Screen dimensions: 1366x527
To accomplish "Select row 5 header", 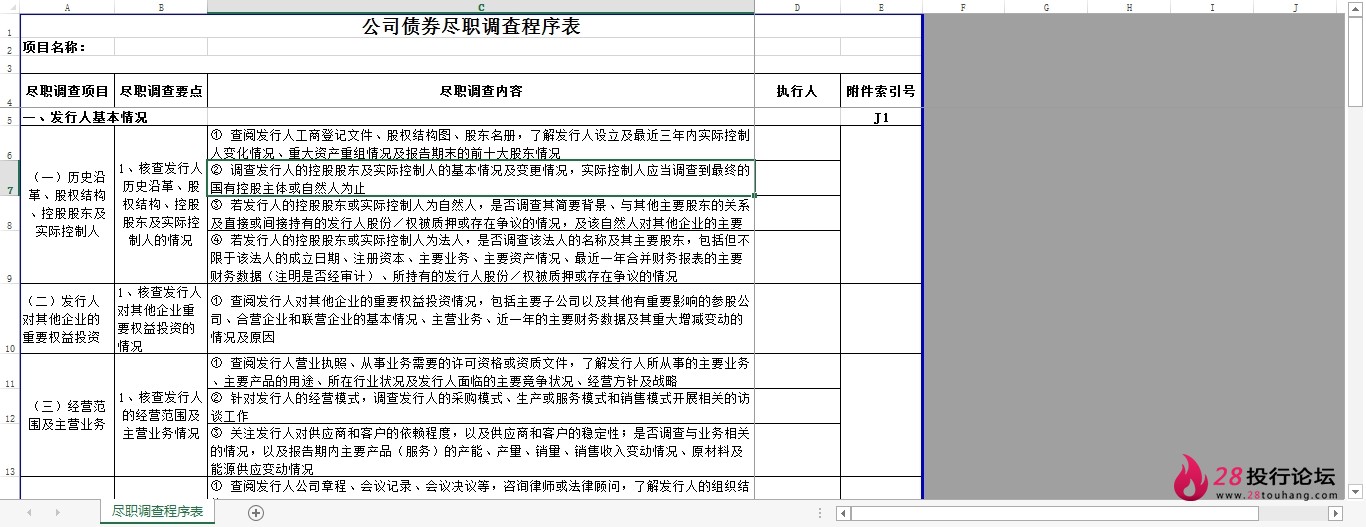I will tap(10, 117).
